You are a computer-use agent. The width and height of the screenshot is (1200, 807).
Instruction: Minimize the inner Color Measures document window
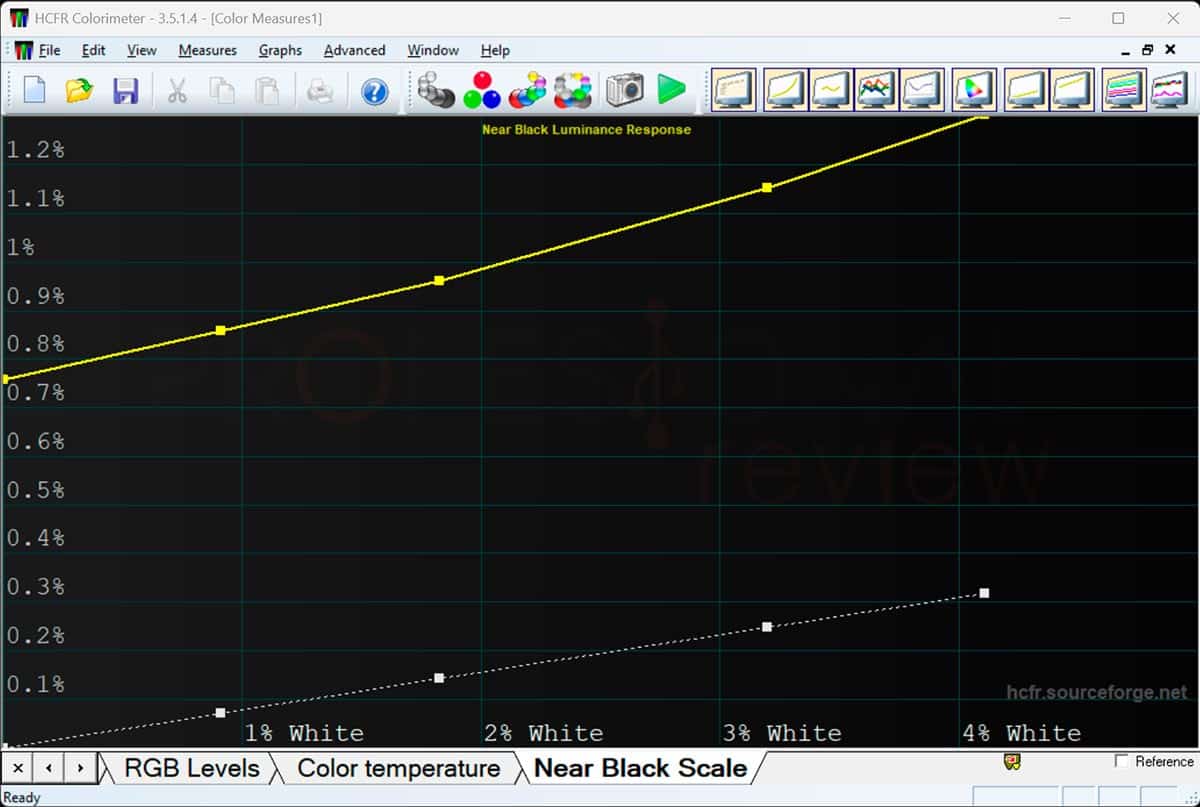coord(1126,49)
